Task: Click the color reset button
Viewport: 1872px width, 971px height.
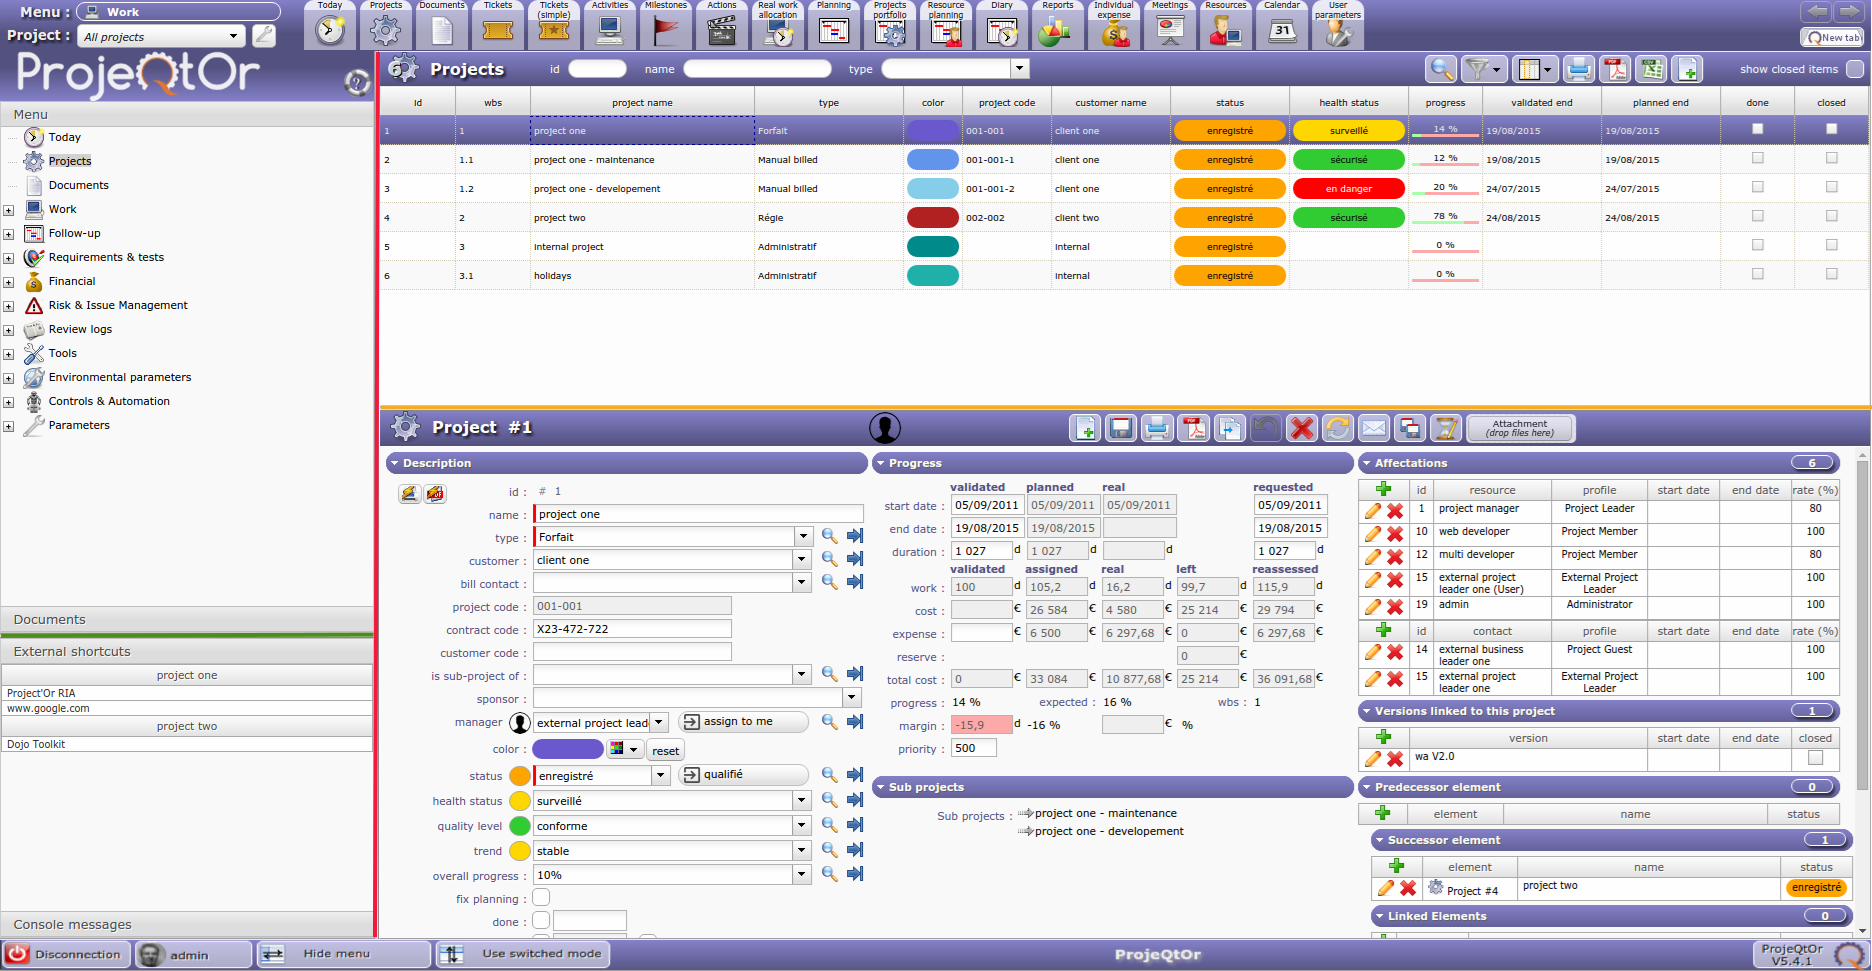Action: click(665, 750)
